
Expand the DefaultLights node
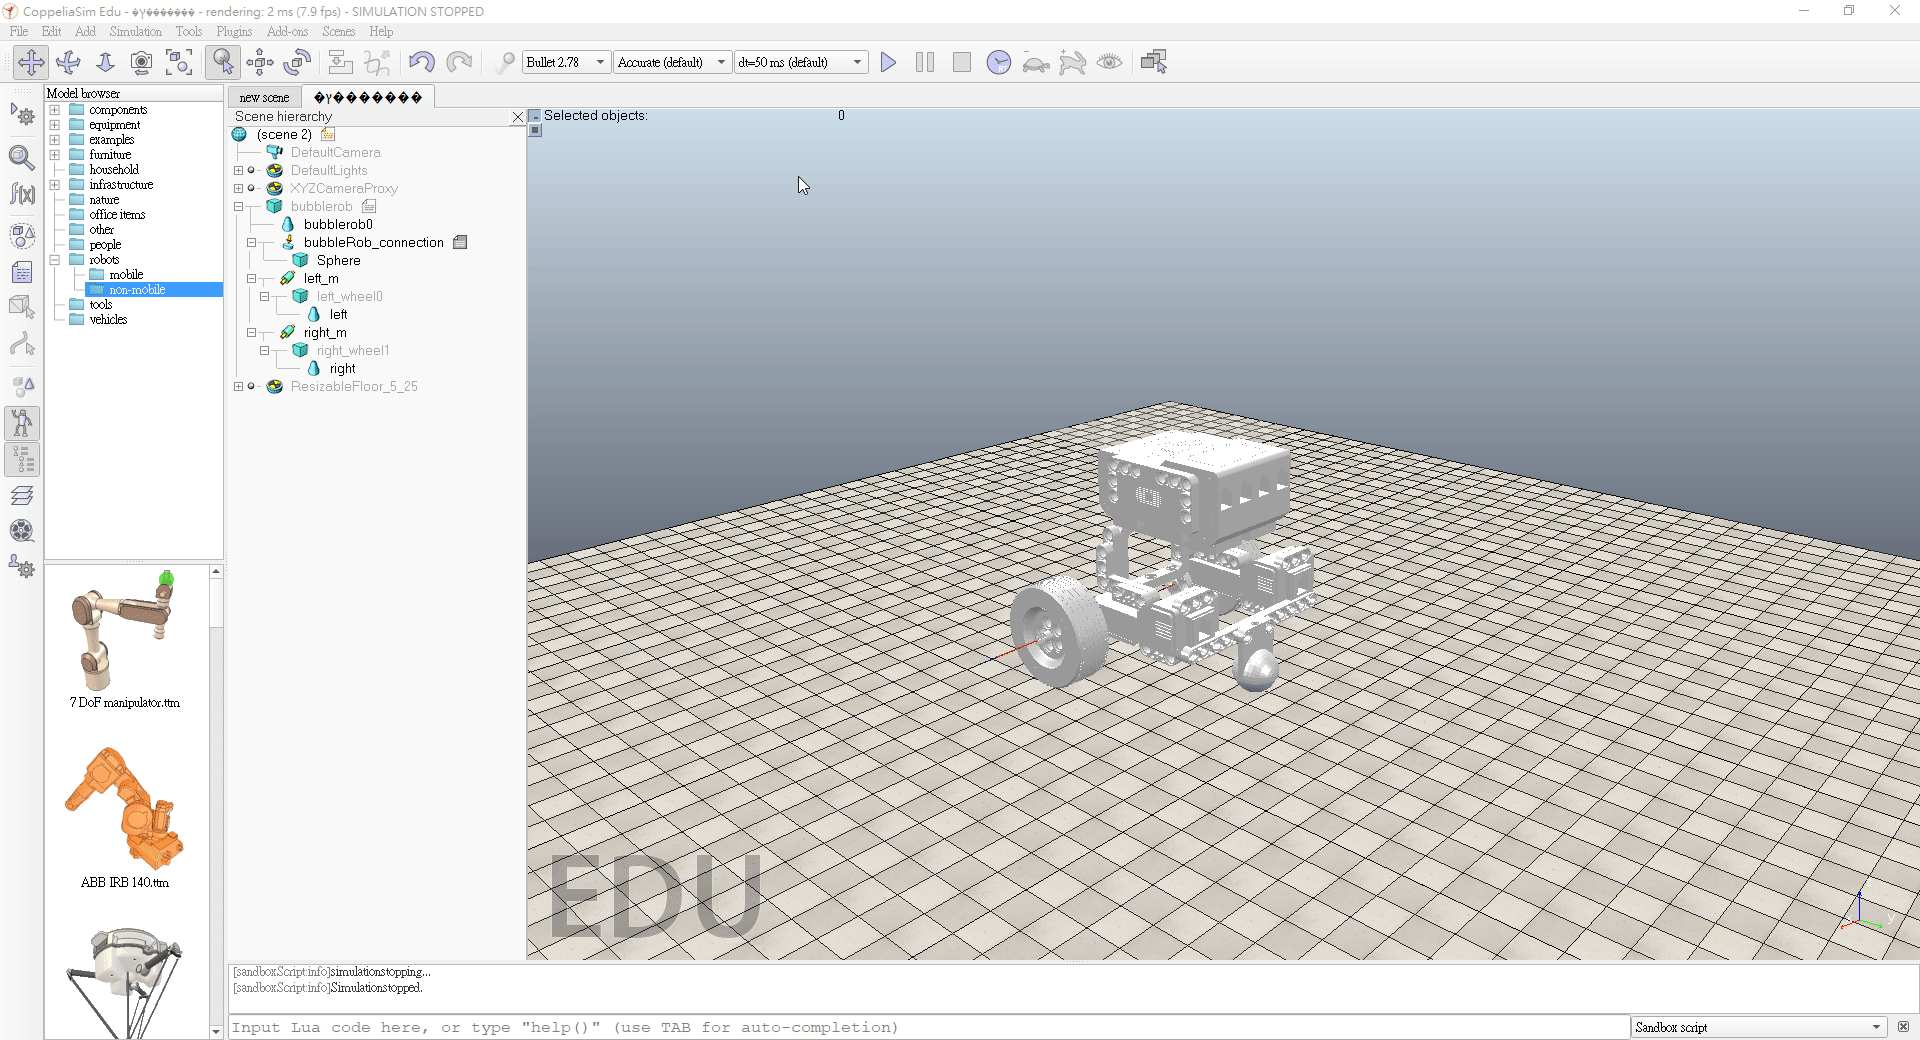(238, 171)
